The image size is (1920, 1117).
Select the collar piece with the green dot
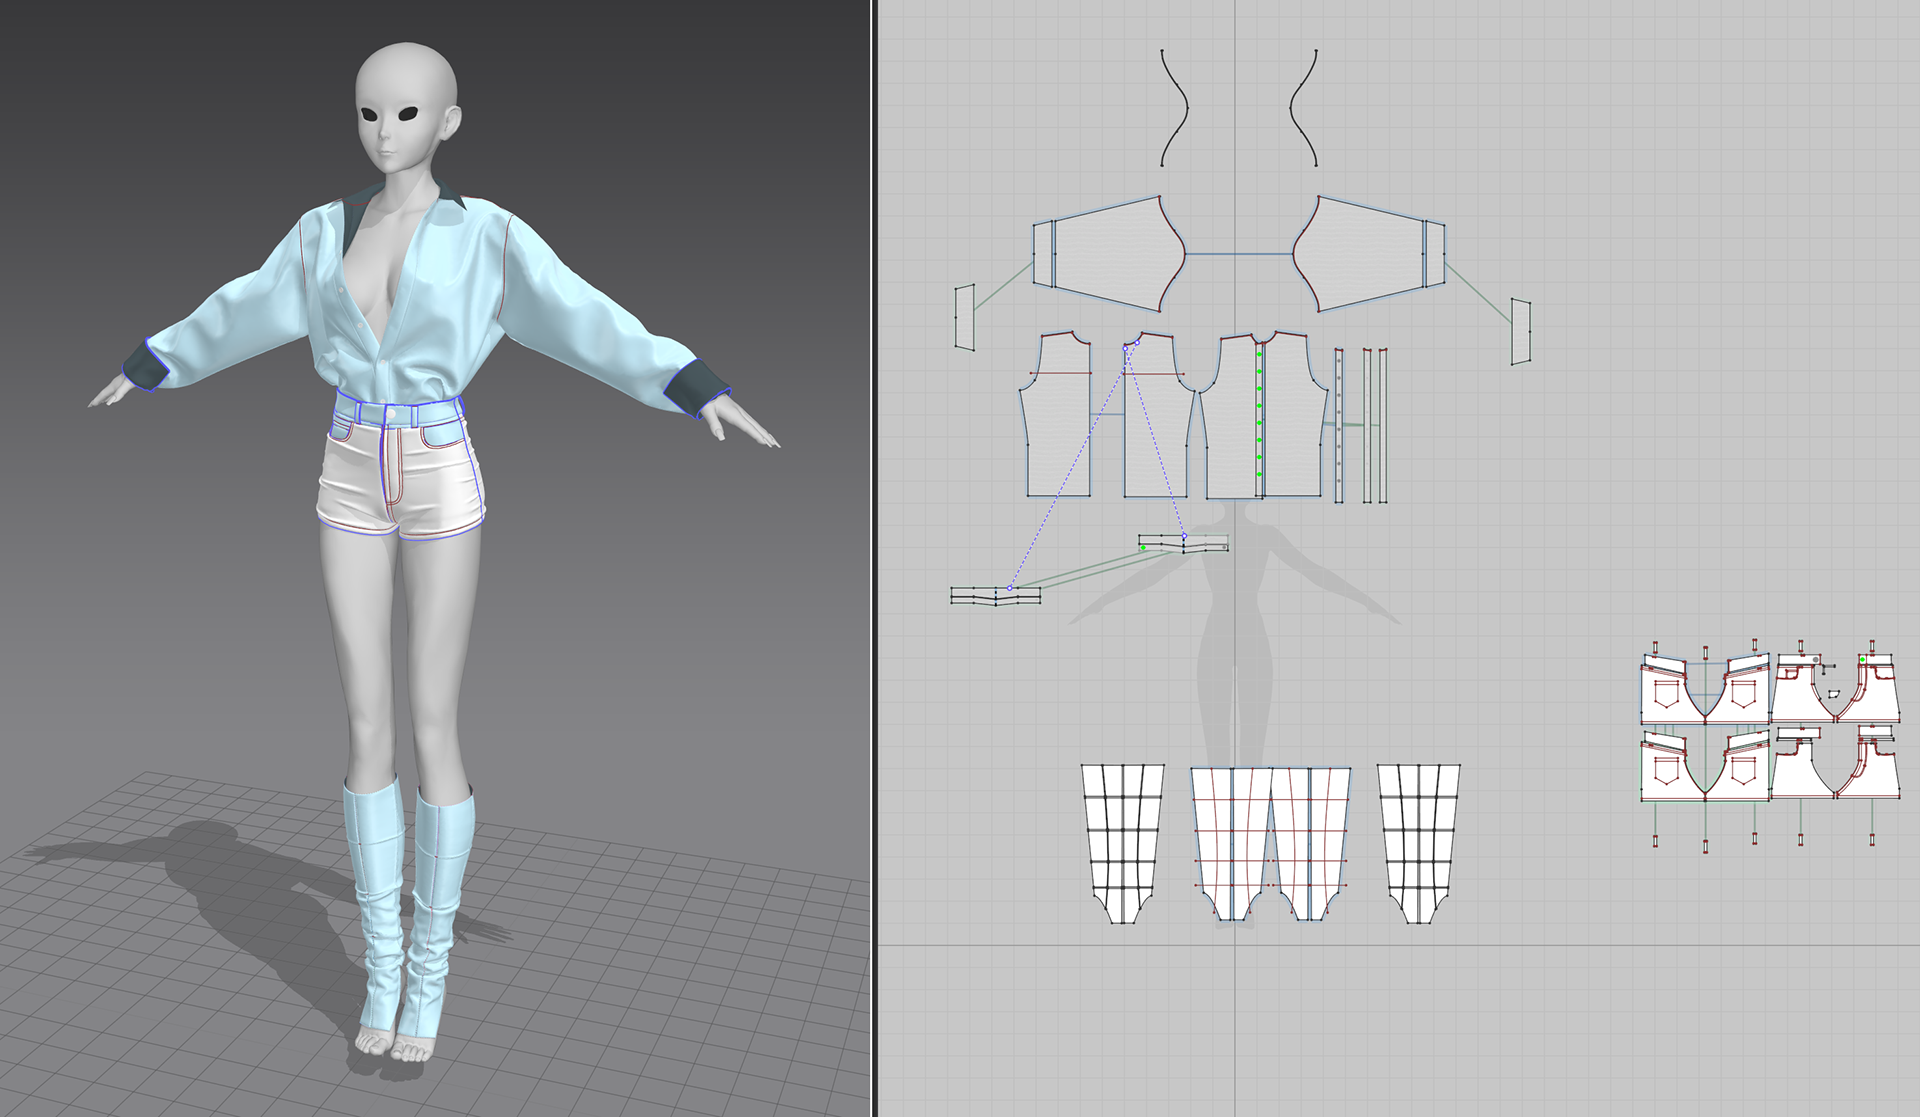(x=1184, y=544)
